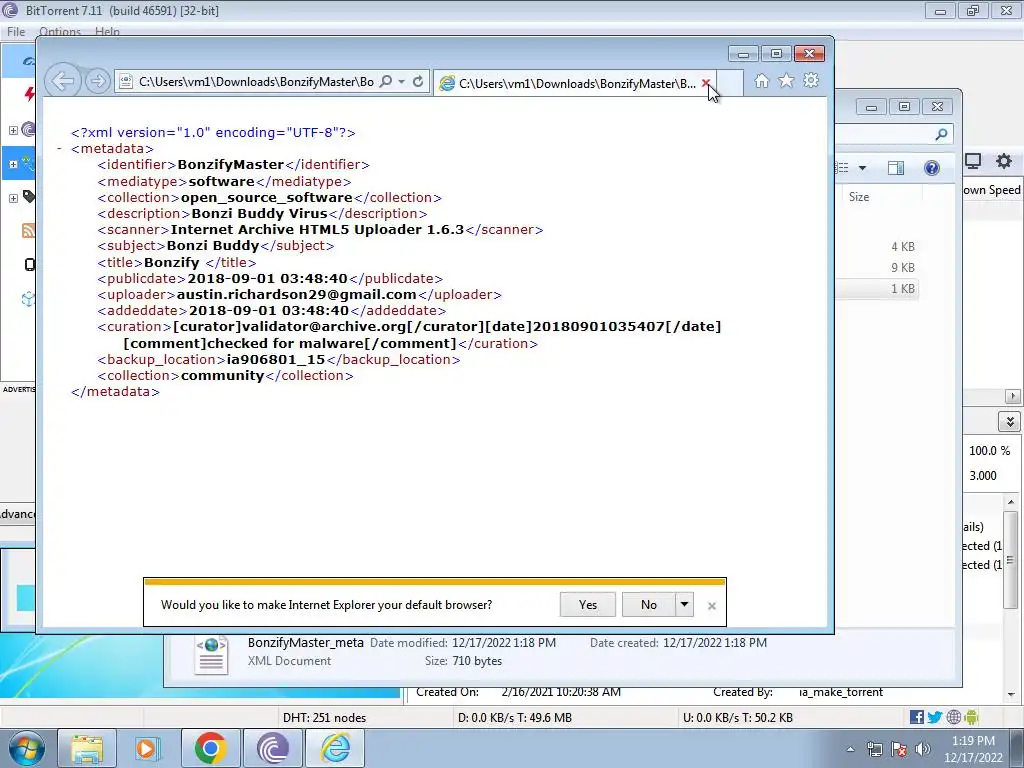Screen dimensions: 1024x768
Task: Click the Explorer search box magnifier
Action: [941, 135]
